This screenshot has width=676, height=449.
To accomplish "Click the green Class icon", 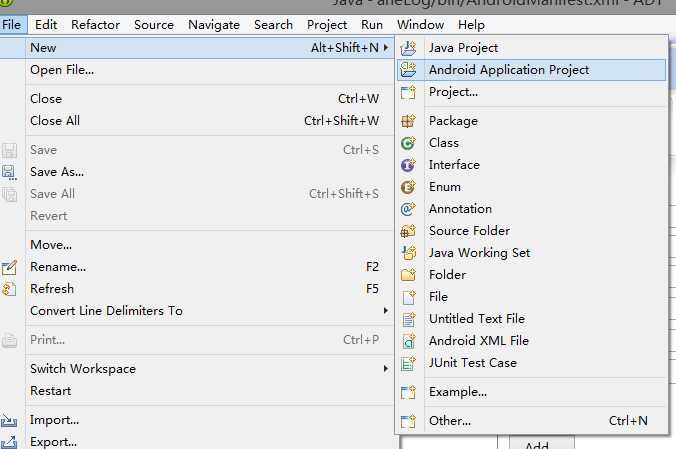I will pos(408,143).
